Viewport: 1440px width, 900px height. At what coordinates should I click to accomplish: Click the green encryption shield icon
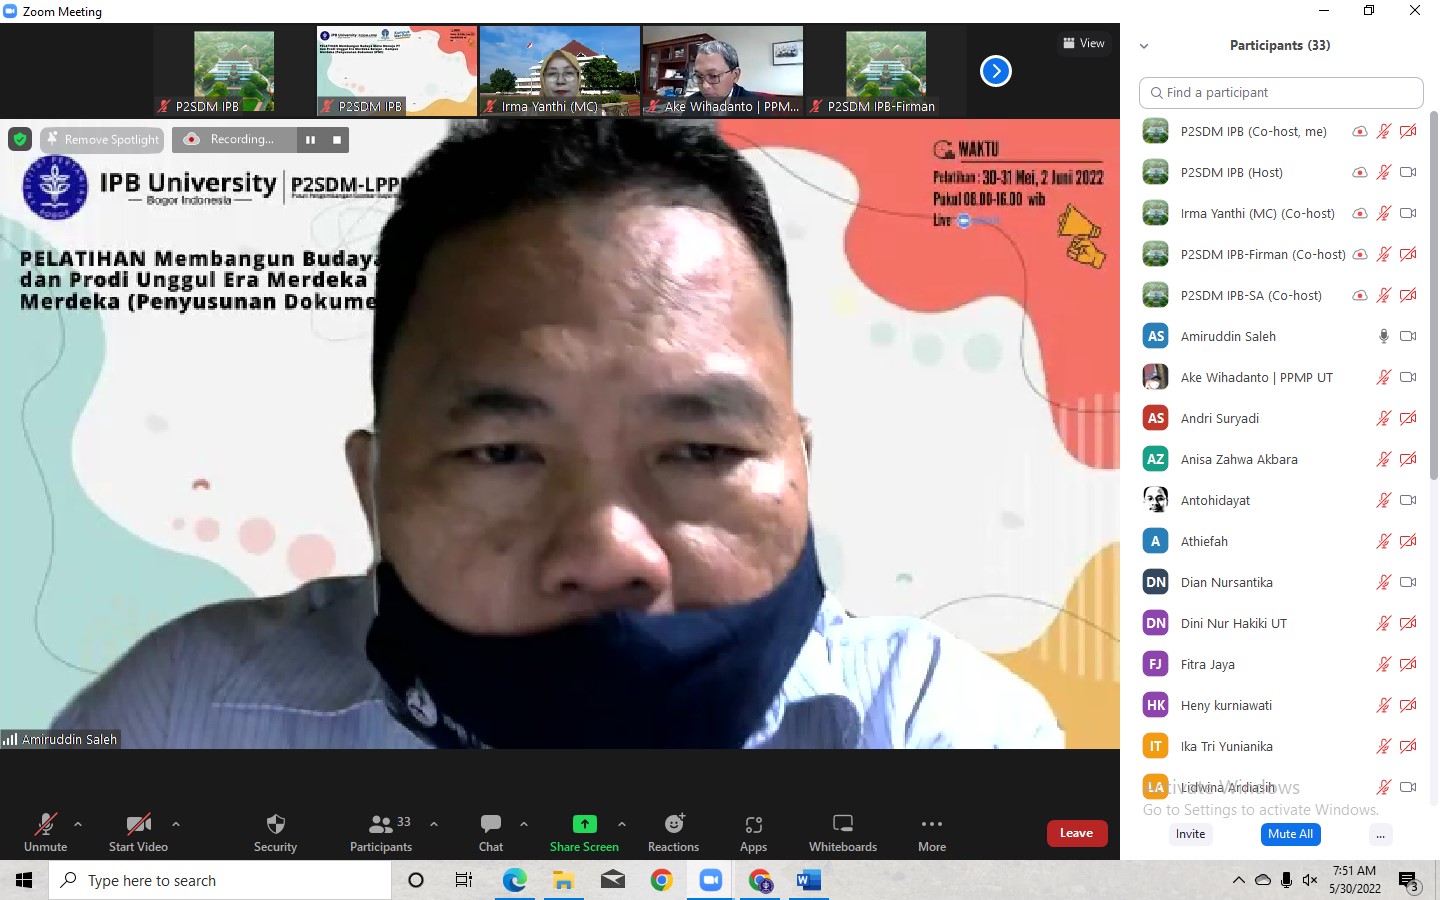pyautogui.click(x=20, y=139)
